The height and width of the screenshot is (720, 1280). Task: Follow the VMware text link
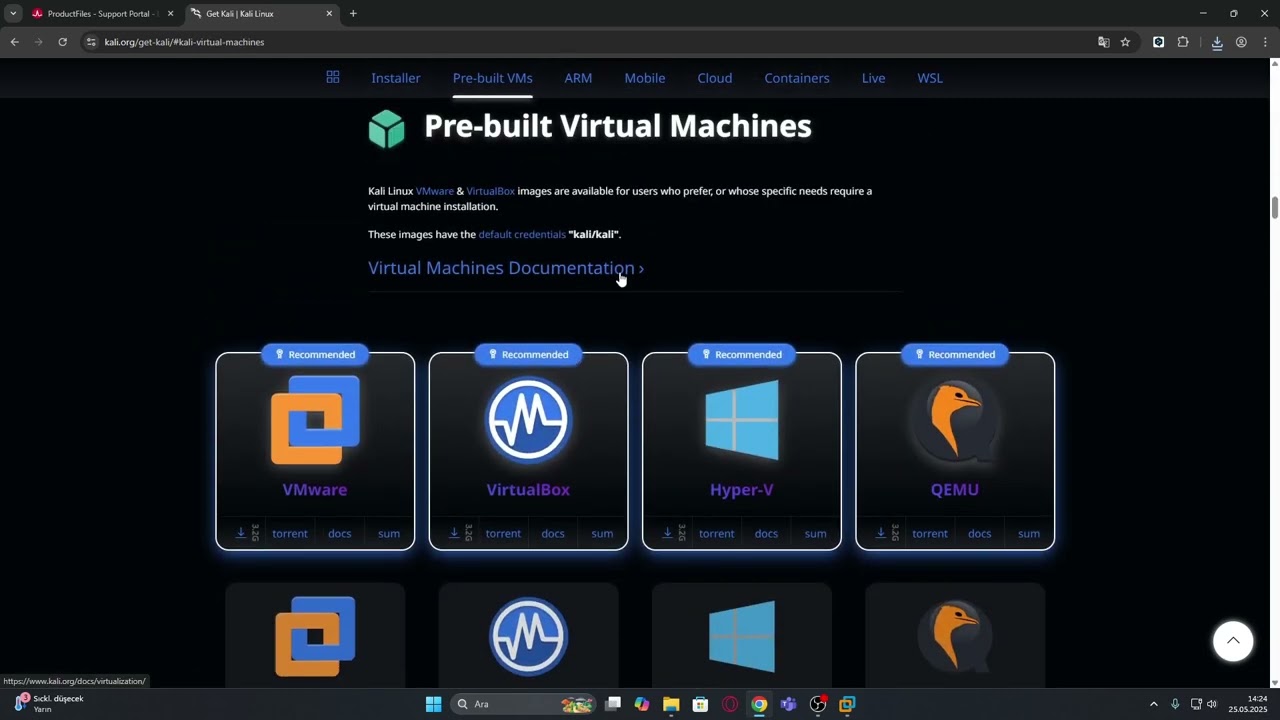435,191
